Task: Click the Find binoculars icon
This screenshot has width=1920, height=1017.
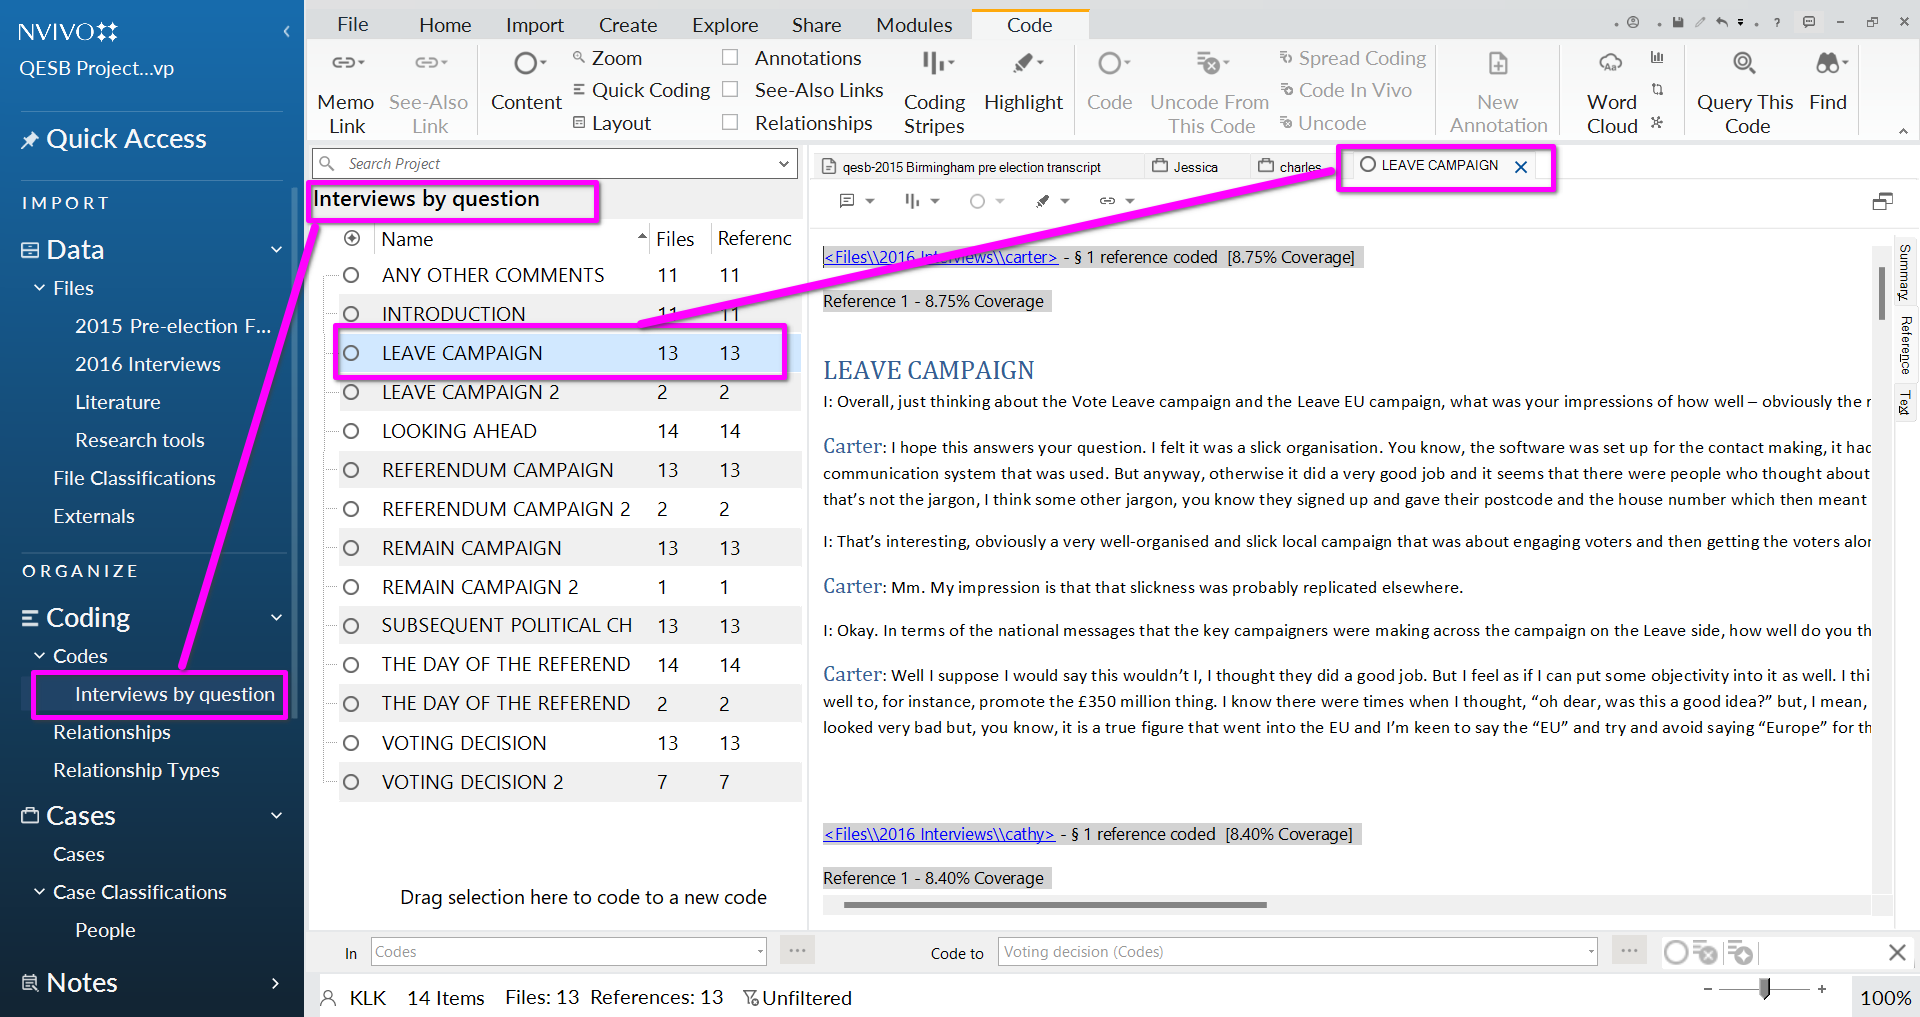Action: click(x=1828, y=64)
